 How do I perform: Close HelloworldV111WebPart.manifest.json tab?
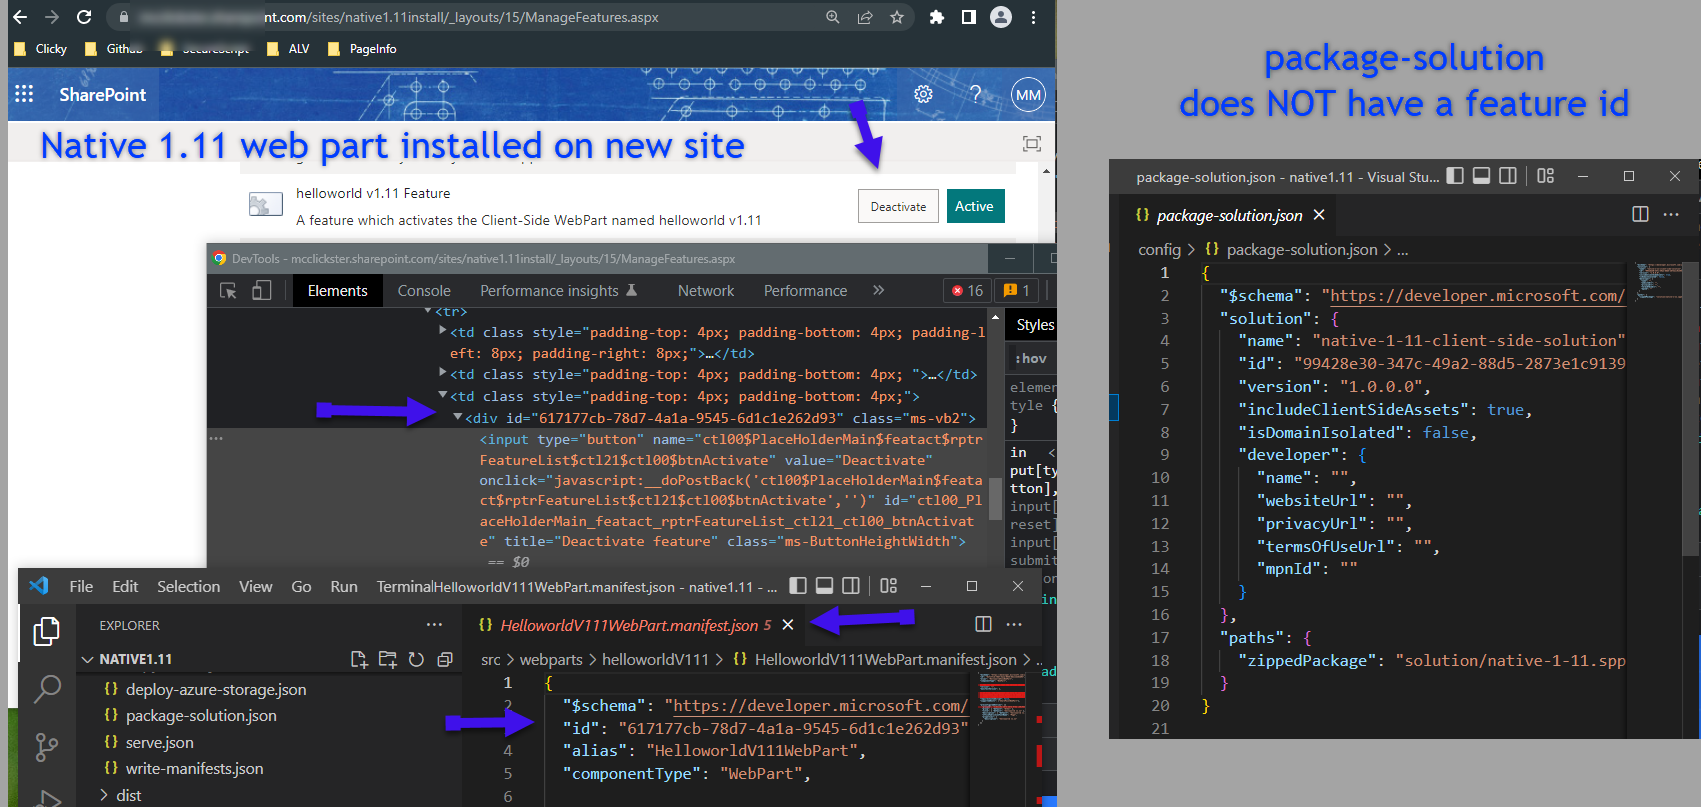point(788,625)
